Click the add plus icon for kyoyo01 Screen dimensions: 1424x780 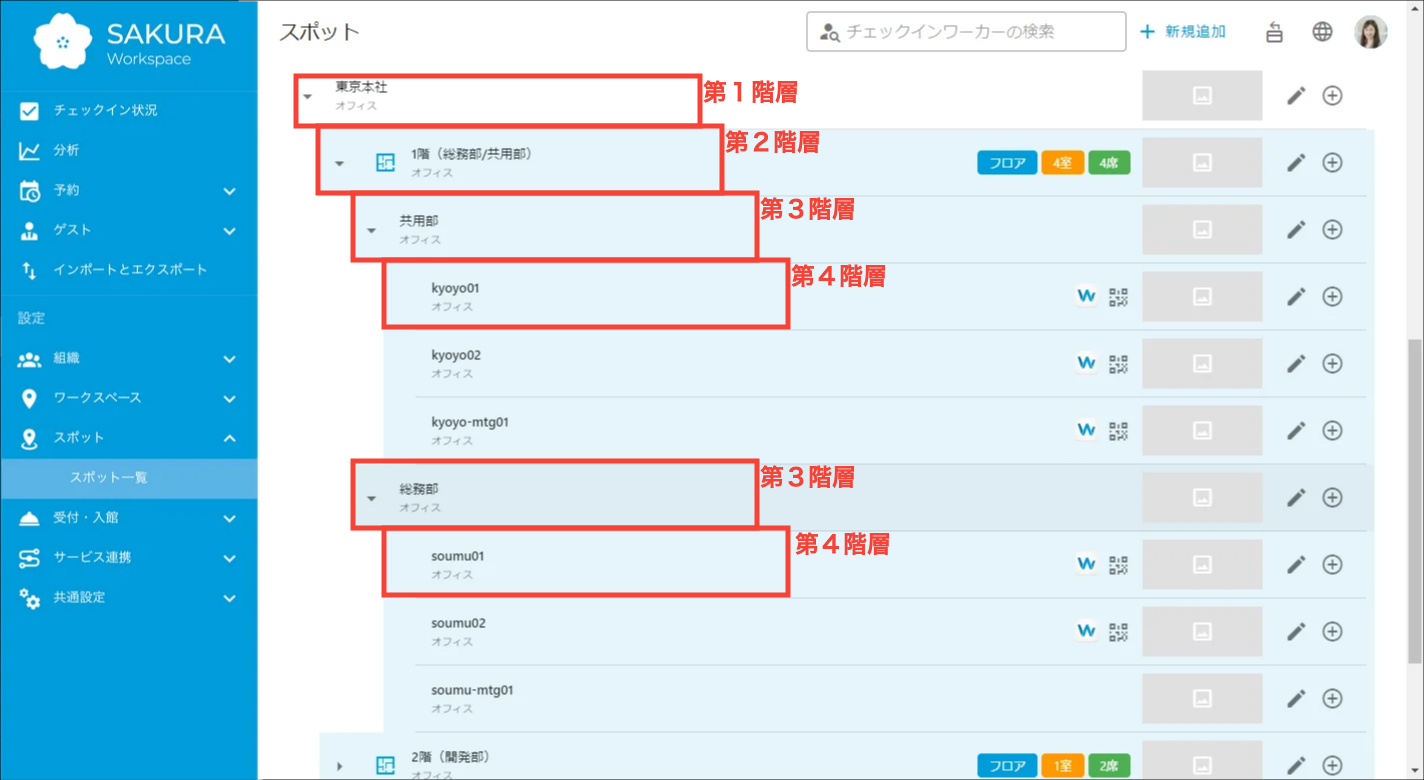click(x=1332, y=297)
